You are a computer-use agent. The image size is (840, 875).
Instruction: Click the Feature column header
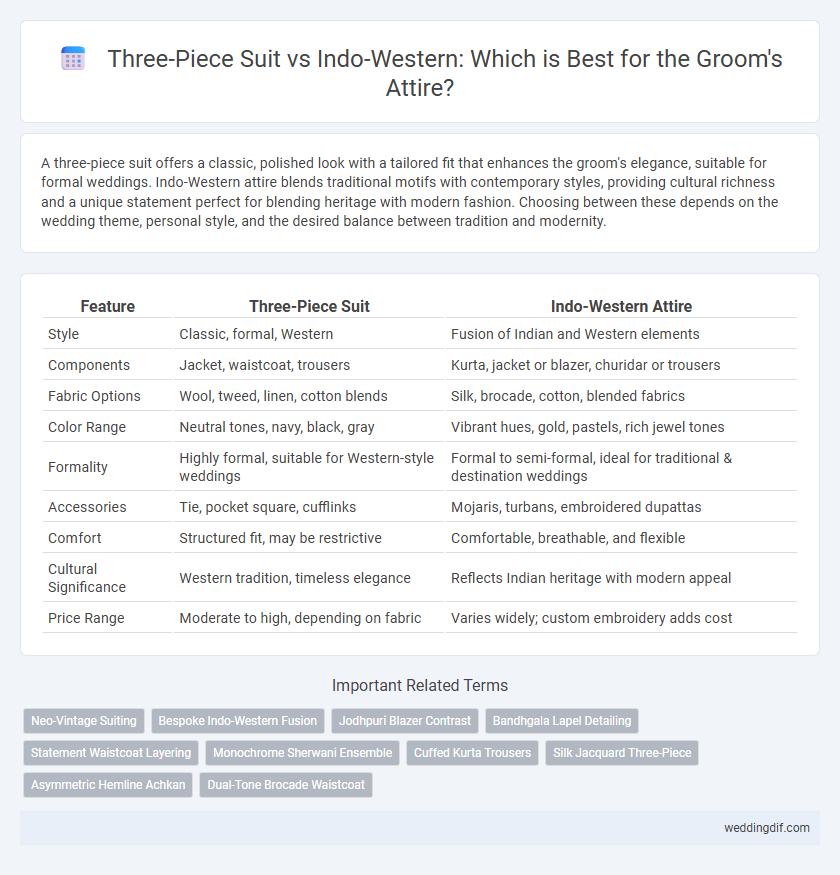click(108, 306)
